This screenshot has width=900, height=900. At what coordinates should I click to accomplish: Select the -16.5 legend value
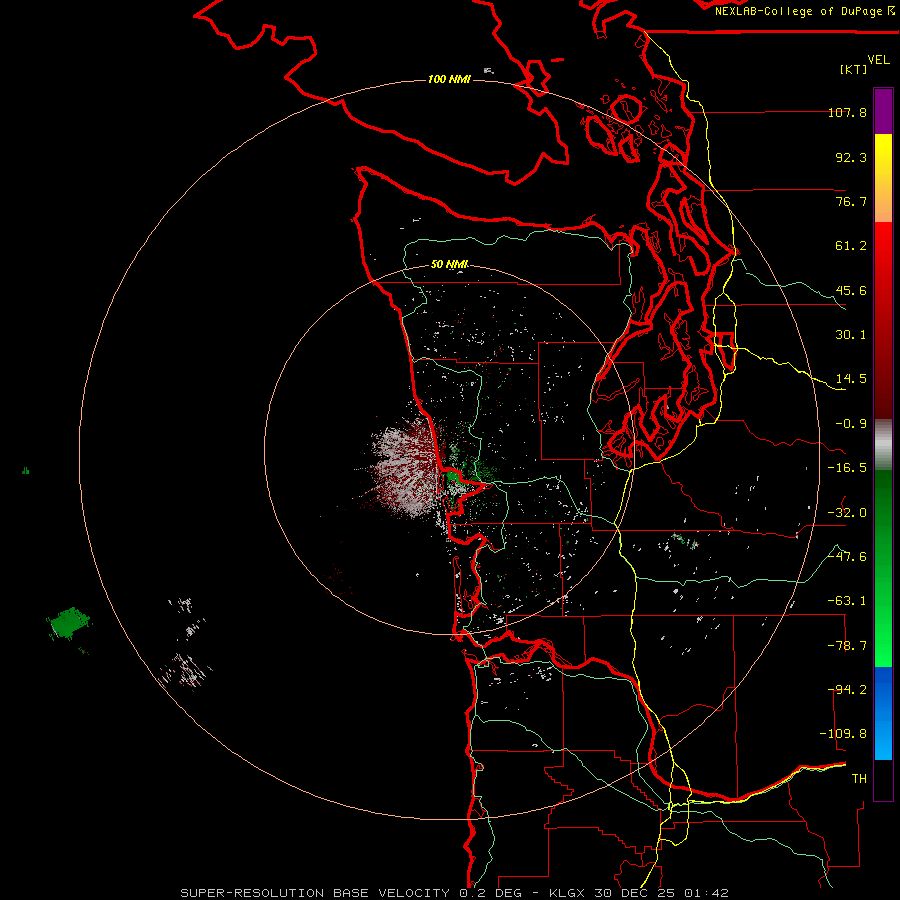[847, 468]
